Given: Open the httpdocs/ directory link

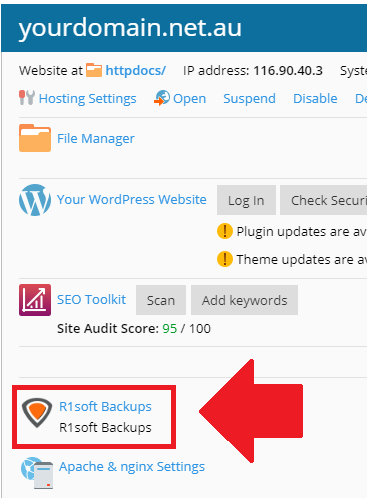Looking at the screenshot, I should [x=136, y=70].
